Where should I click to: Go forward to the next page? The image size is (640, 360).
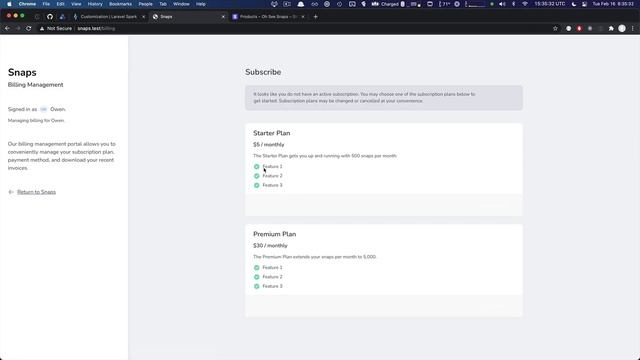tap(18, 29)
